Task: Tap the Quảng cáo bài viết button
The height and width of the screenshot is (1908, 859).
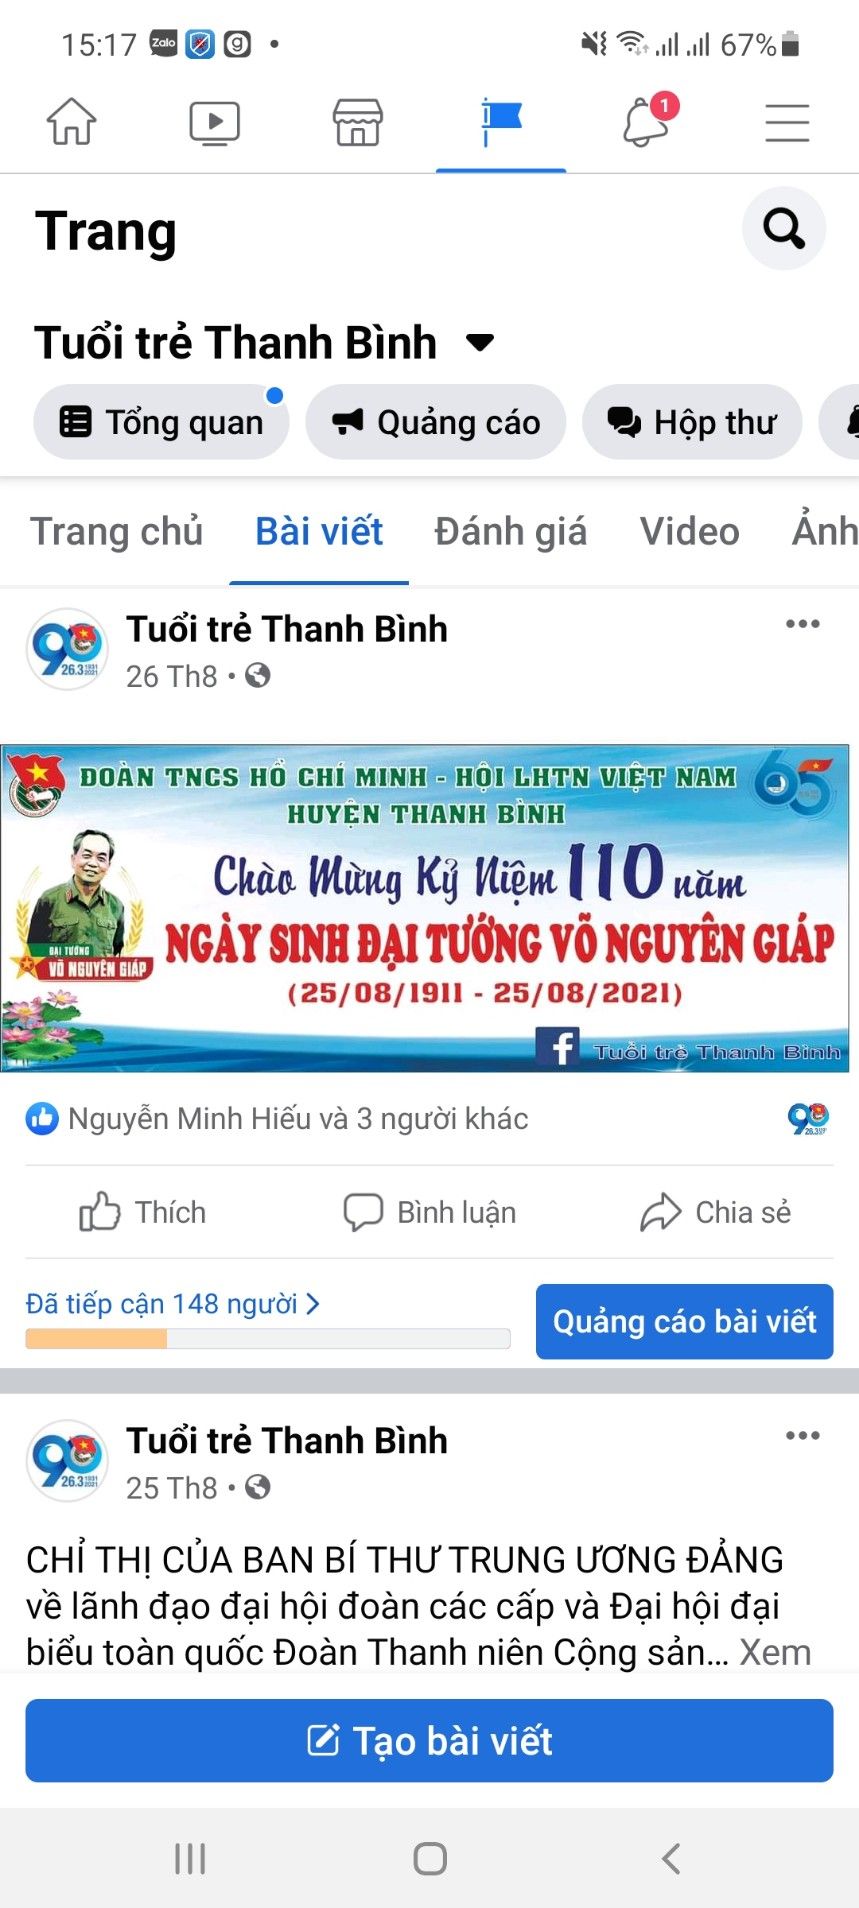Action: coord(684,1321)
